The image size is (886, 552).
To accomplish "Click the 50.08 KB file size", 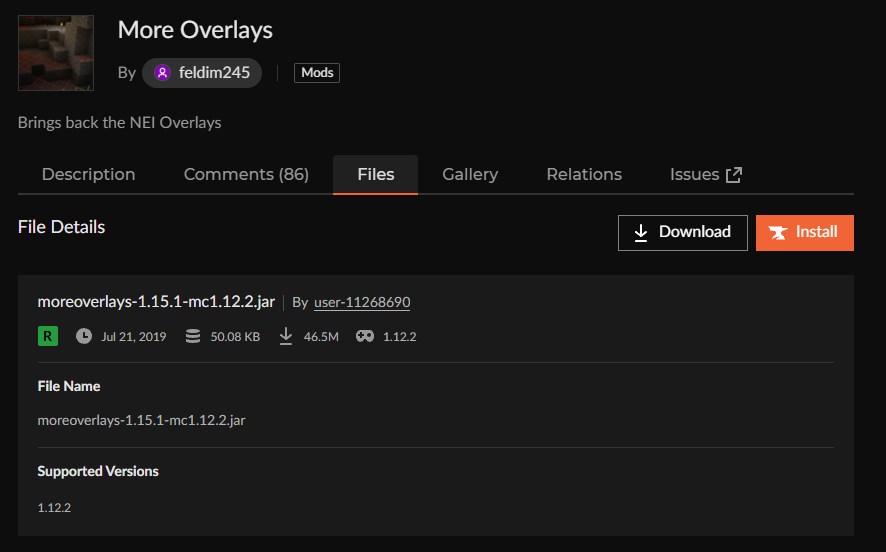I will pyautogui.click(x=235, y=337).
